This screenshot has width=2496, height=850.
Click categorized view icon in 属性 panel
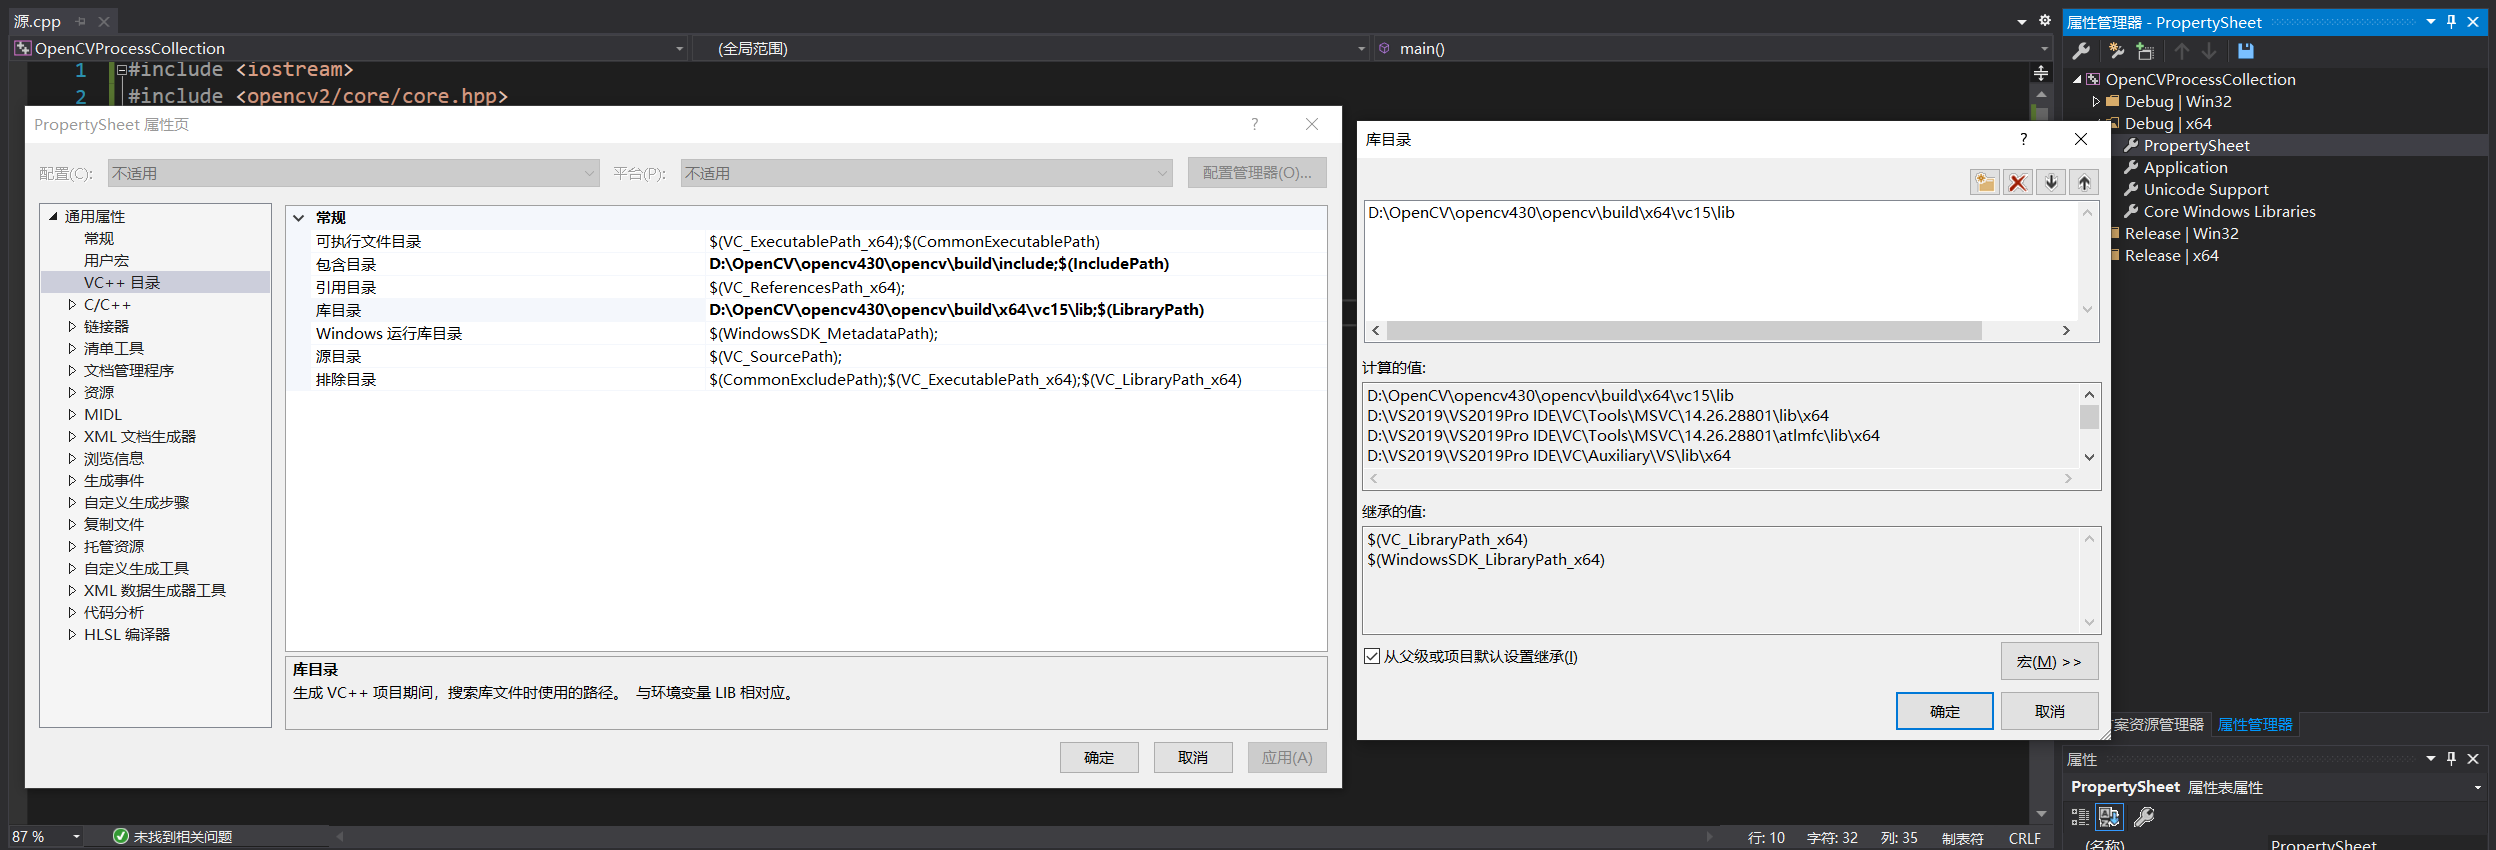click(x=2080, y=817)
